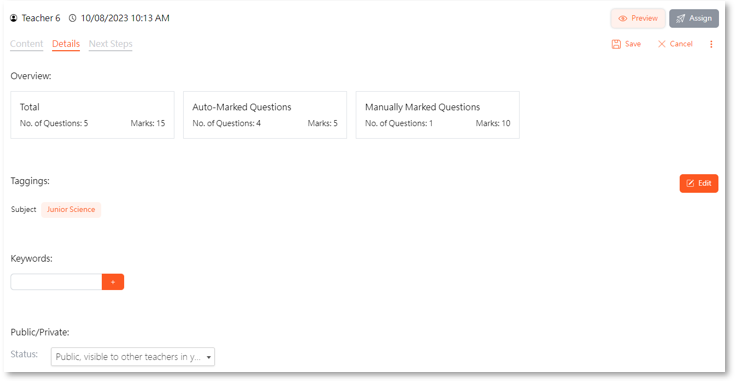Screen dimensions: 735x381
Task: Click the eye icon on Preview button
Action: pos(622,19)
